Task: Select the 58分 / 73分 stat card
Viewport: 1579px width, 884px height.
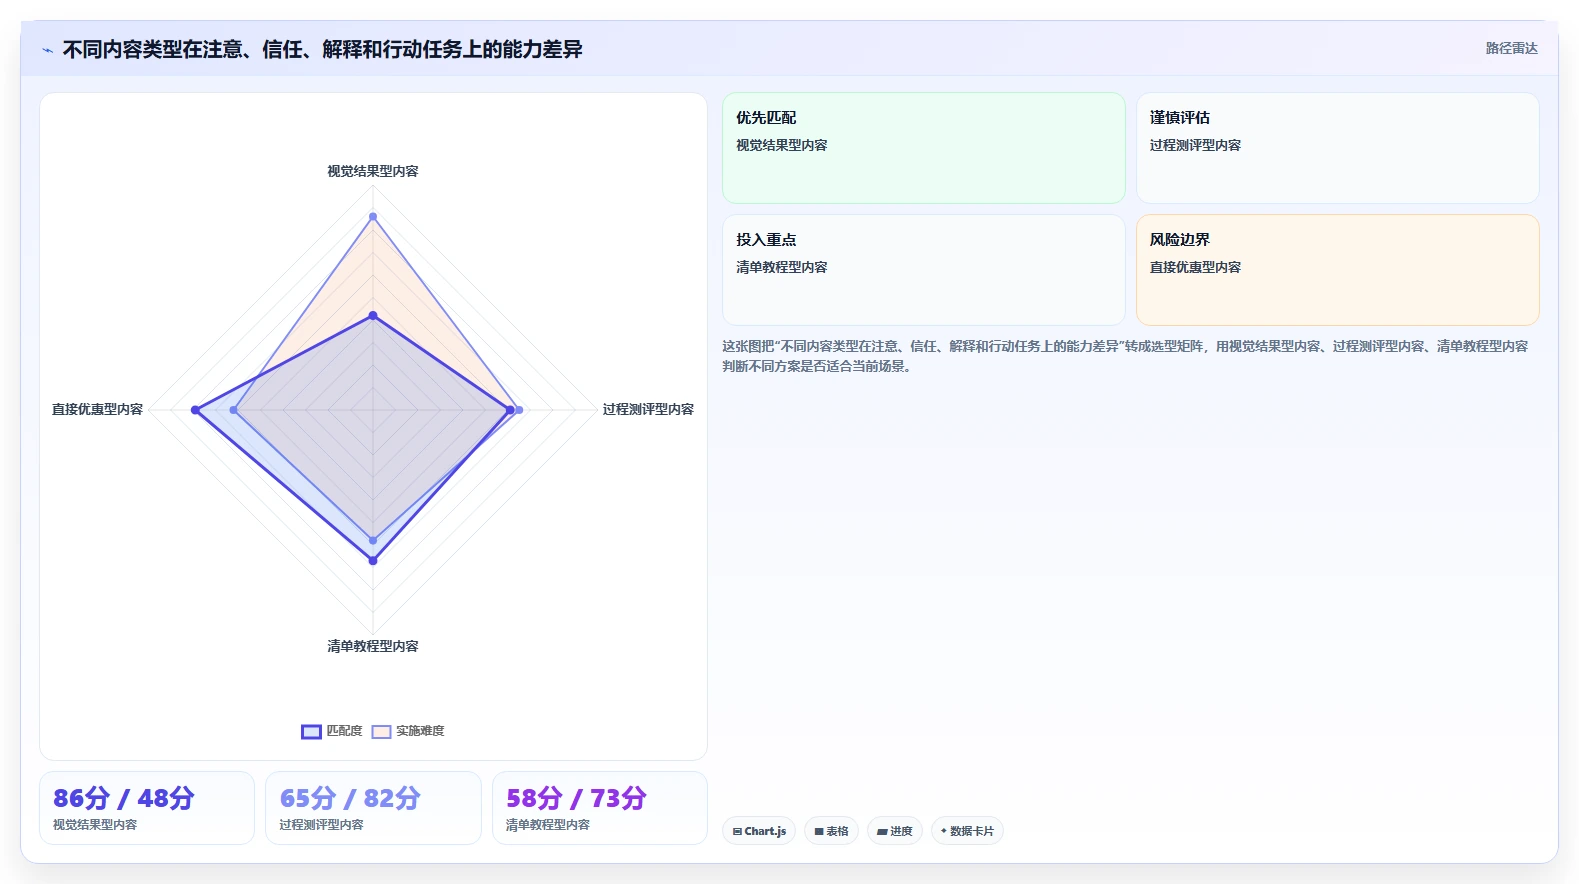Action: point(600,808)
